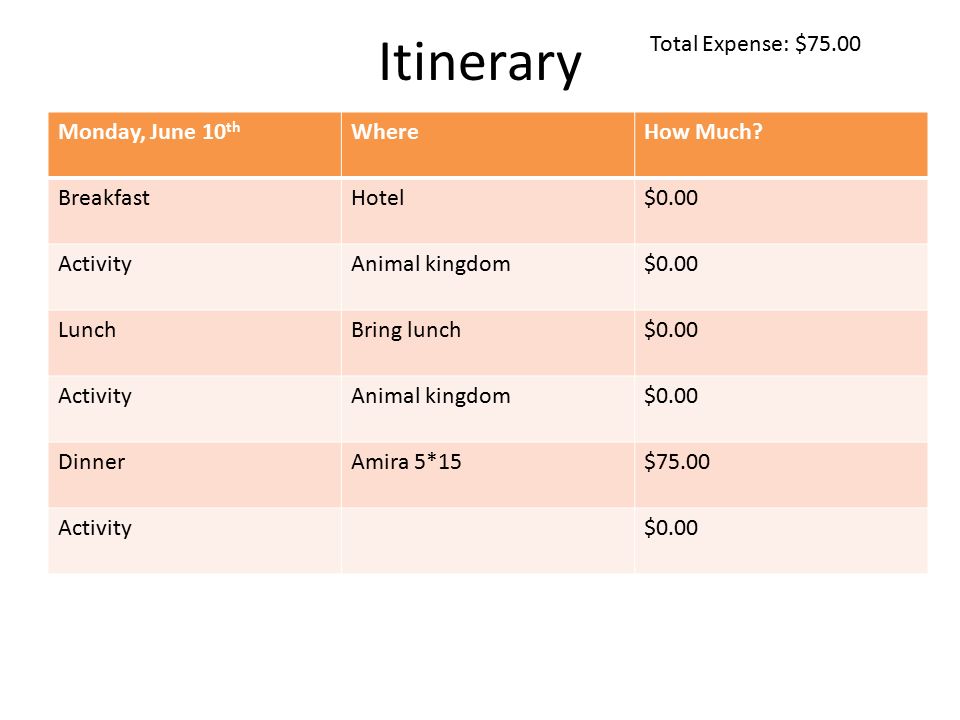
Task: Click the Monday, June 10th header cell
Action: [x=195, y=144]
